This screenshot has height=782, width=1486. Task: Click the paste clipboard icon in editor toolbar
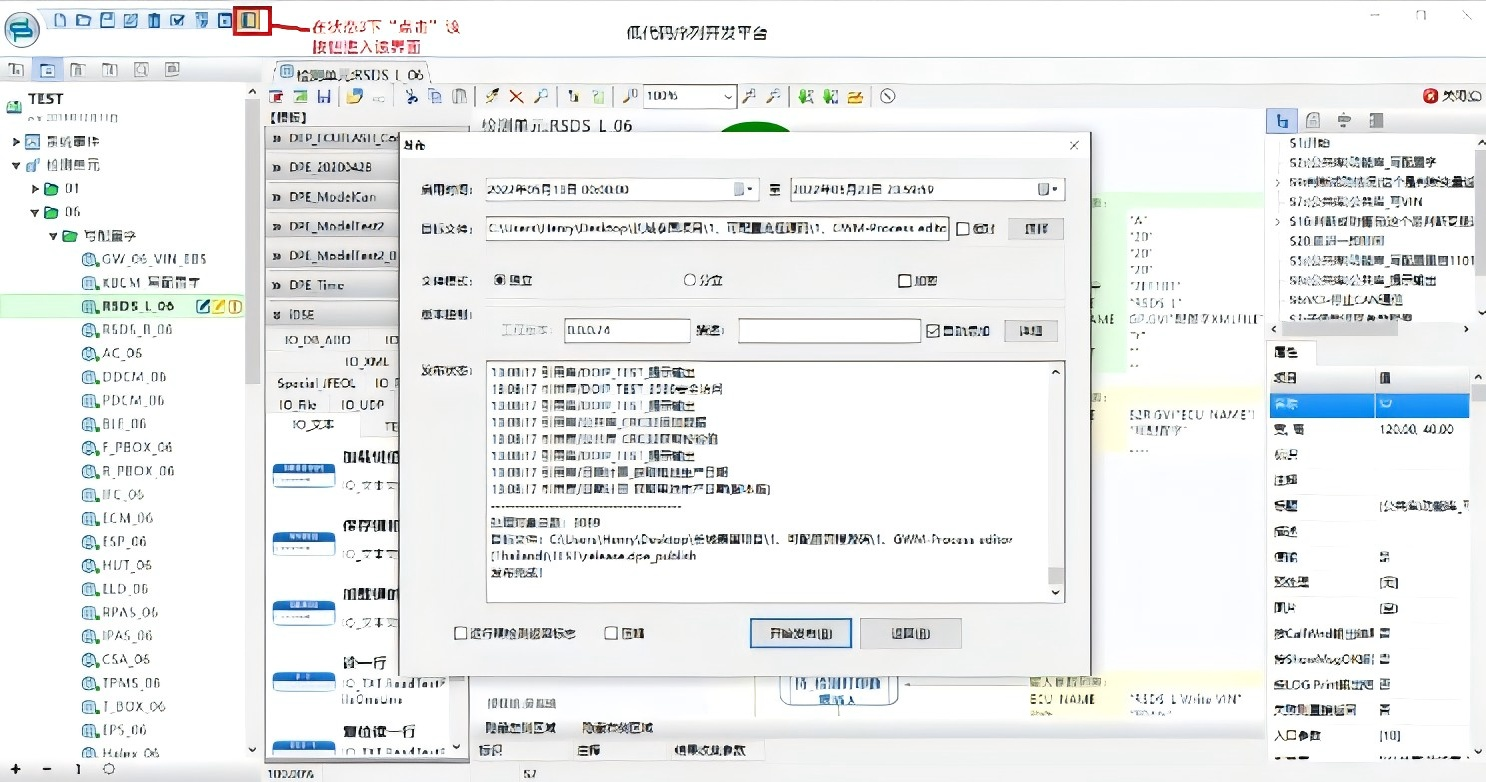(459, 97)
